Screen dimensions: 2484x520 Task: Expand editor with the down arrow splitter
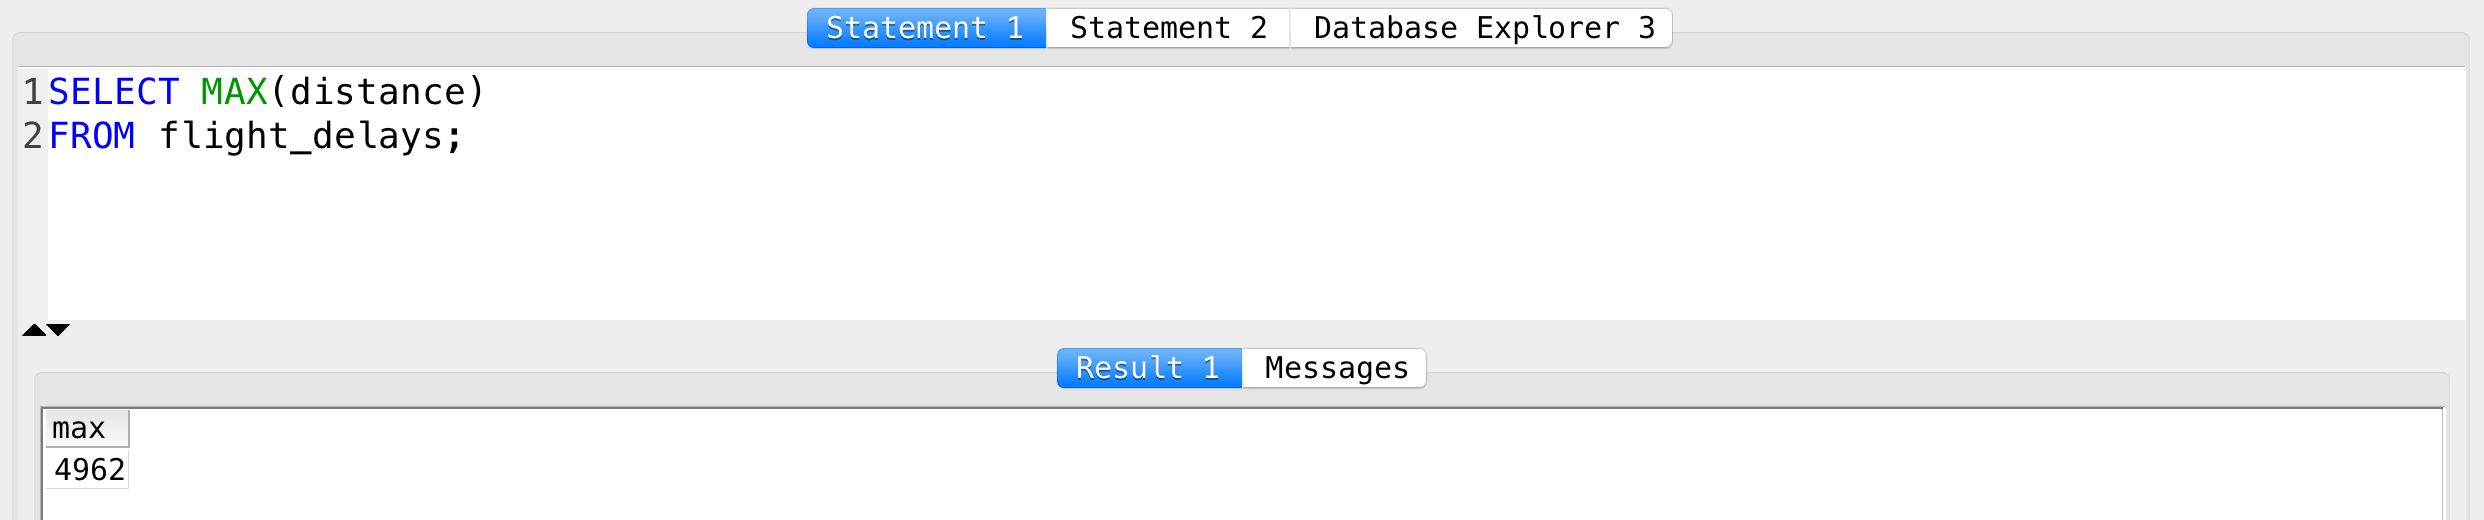pos(59,330)
